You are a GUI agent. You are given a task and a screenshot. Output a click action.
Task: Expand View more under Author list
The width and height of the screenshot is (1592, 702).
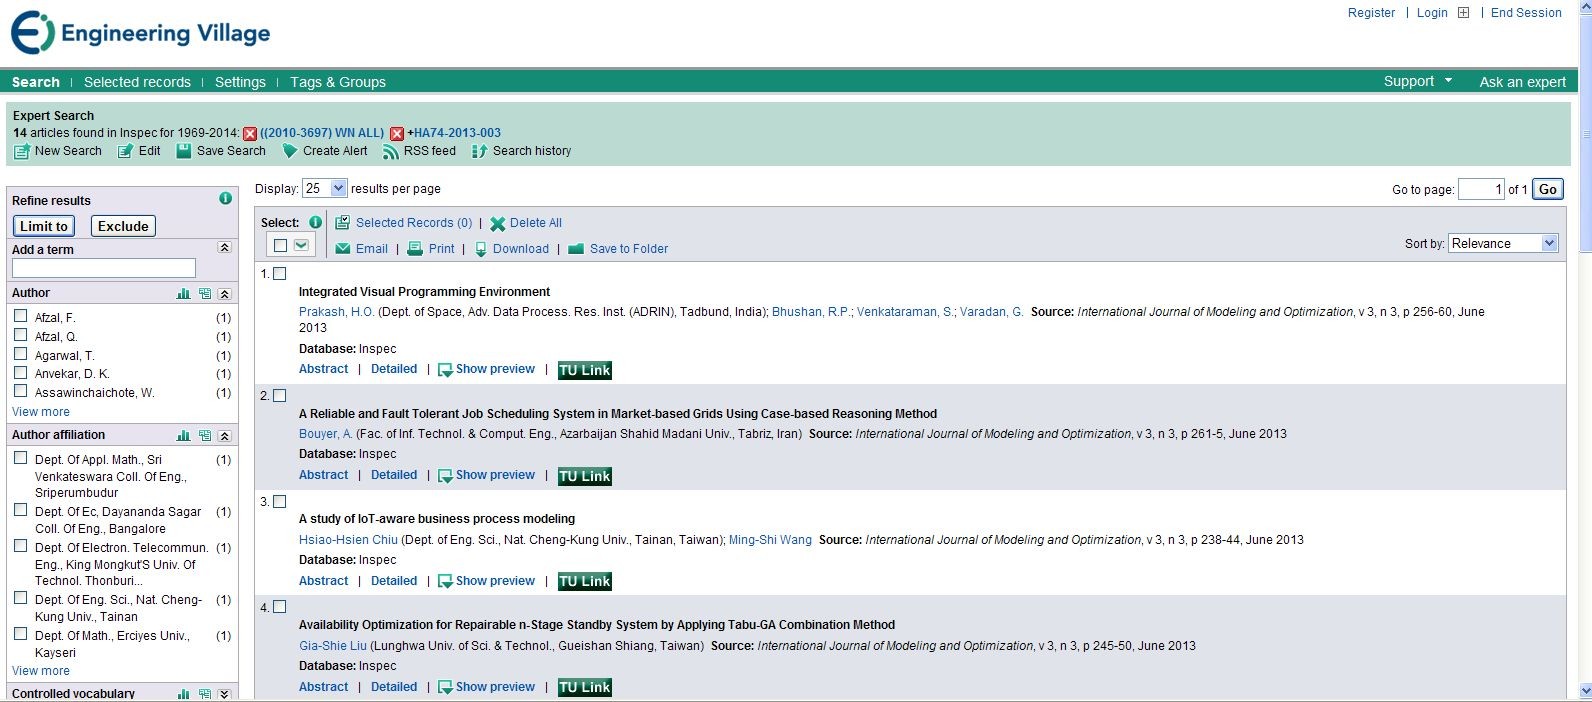[x=41, y=412]
